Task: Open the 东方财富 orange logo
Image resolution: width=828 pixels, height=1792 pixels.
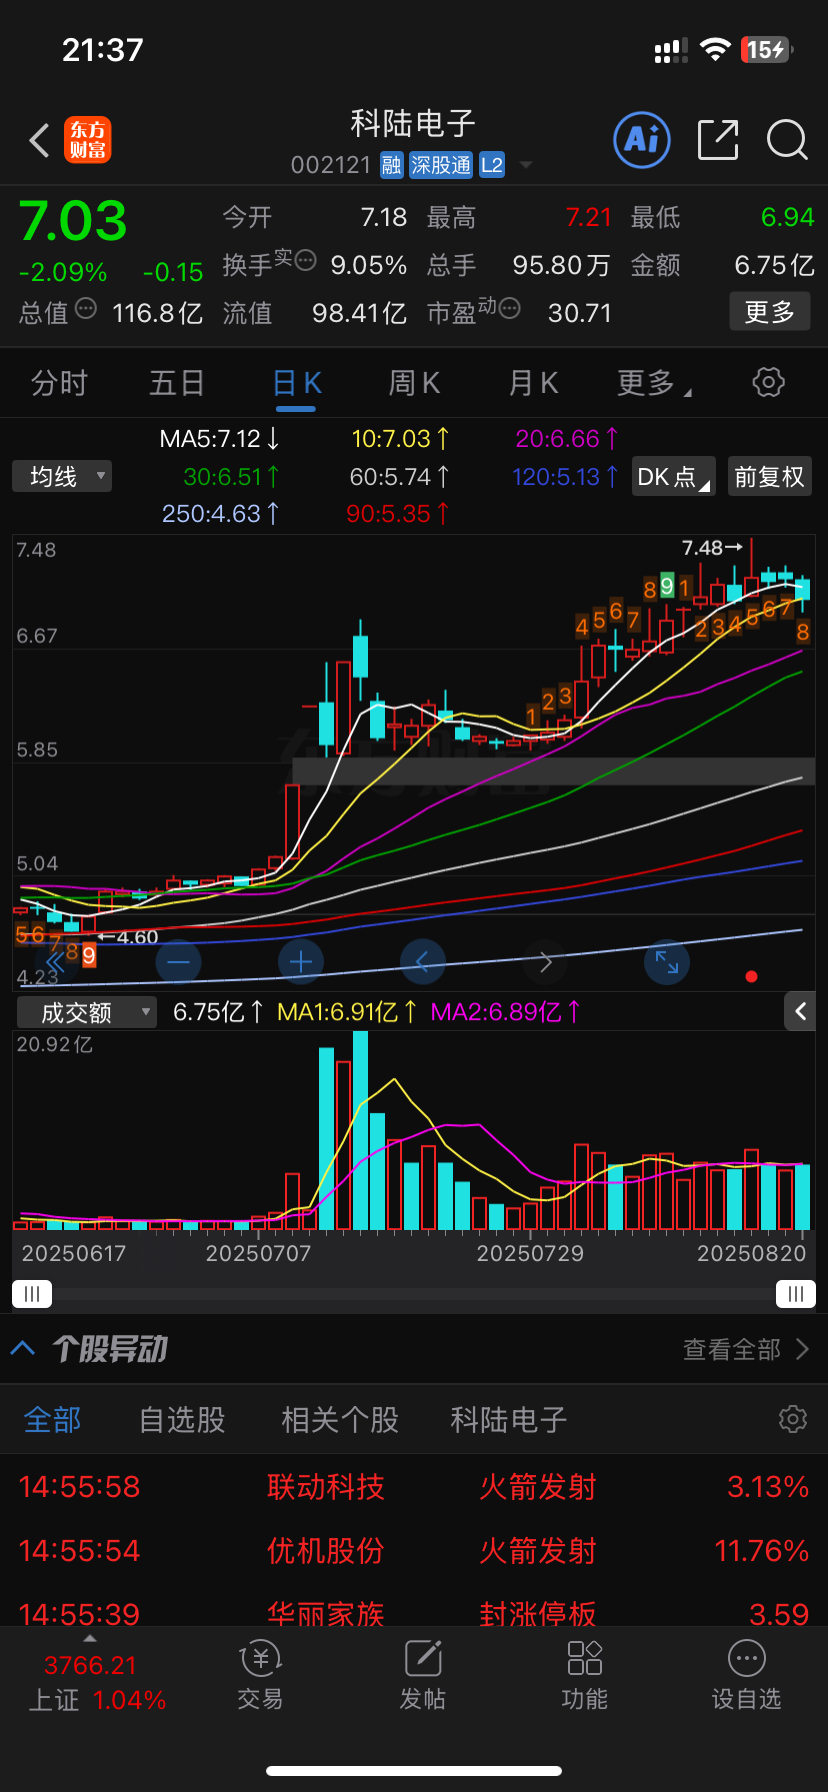Action: (x=88, y=140)
